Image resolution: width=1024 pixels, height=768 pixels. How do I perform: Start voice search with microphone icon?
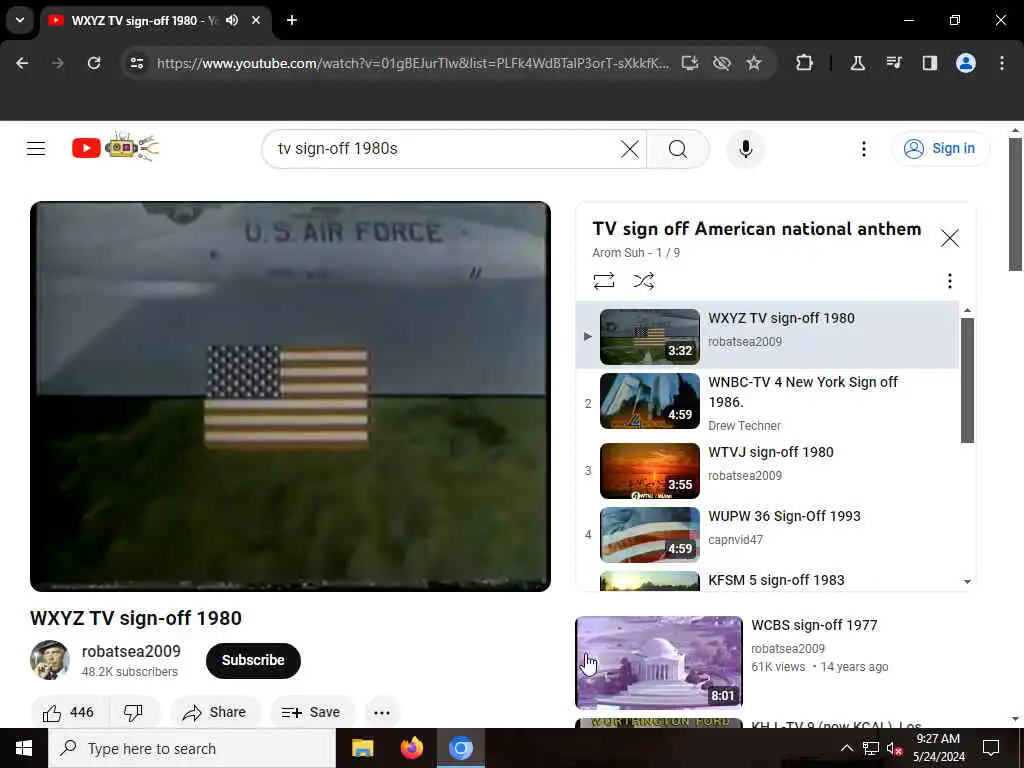(x=745, y=149)
